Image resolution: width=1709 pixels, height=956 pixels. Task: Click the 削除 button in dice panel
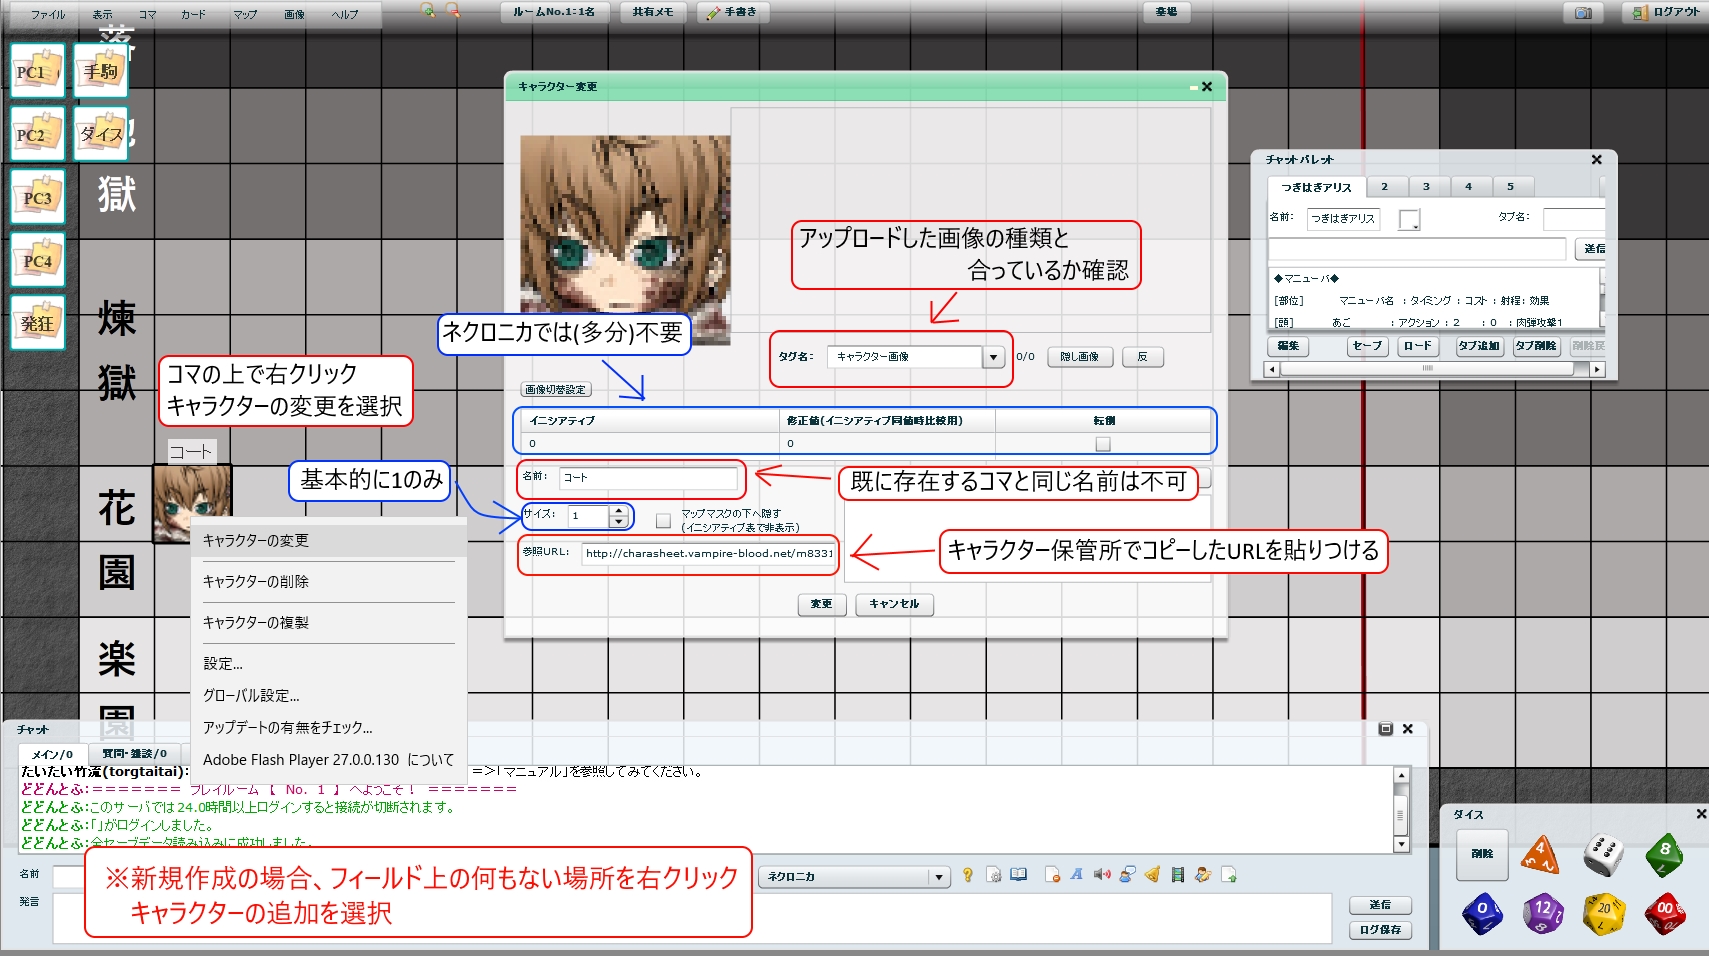coord(1482,854)
